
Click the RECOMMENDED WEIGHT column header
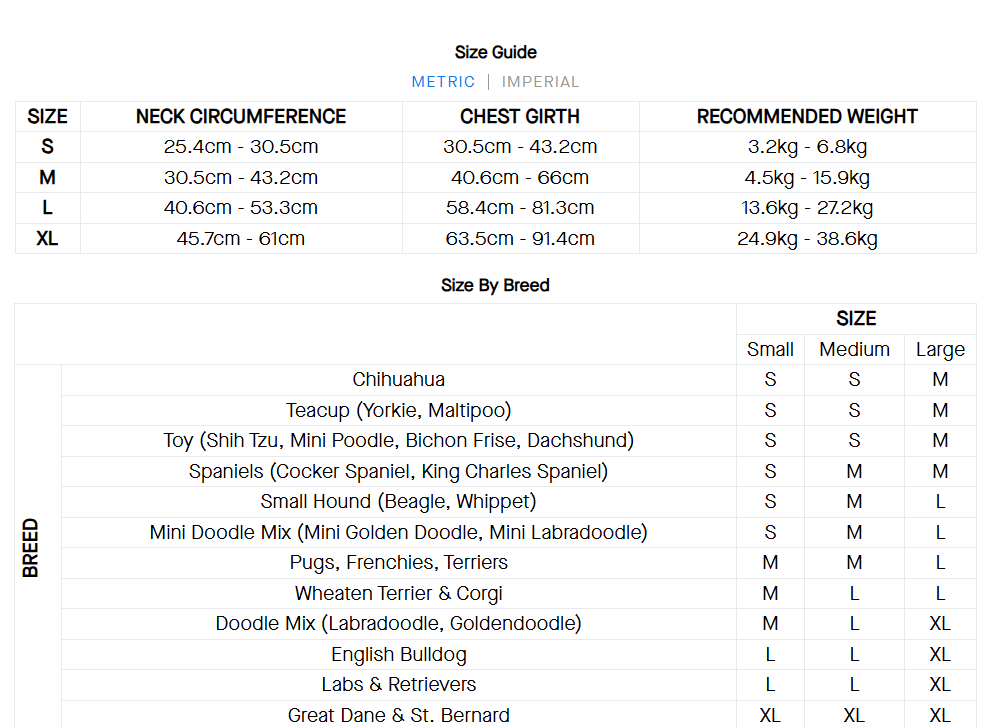coord(807,117)
